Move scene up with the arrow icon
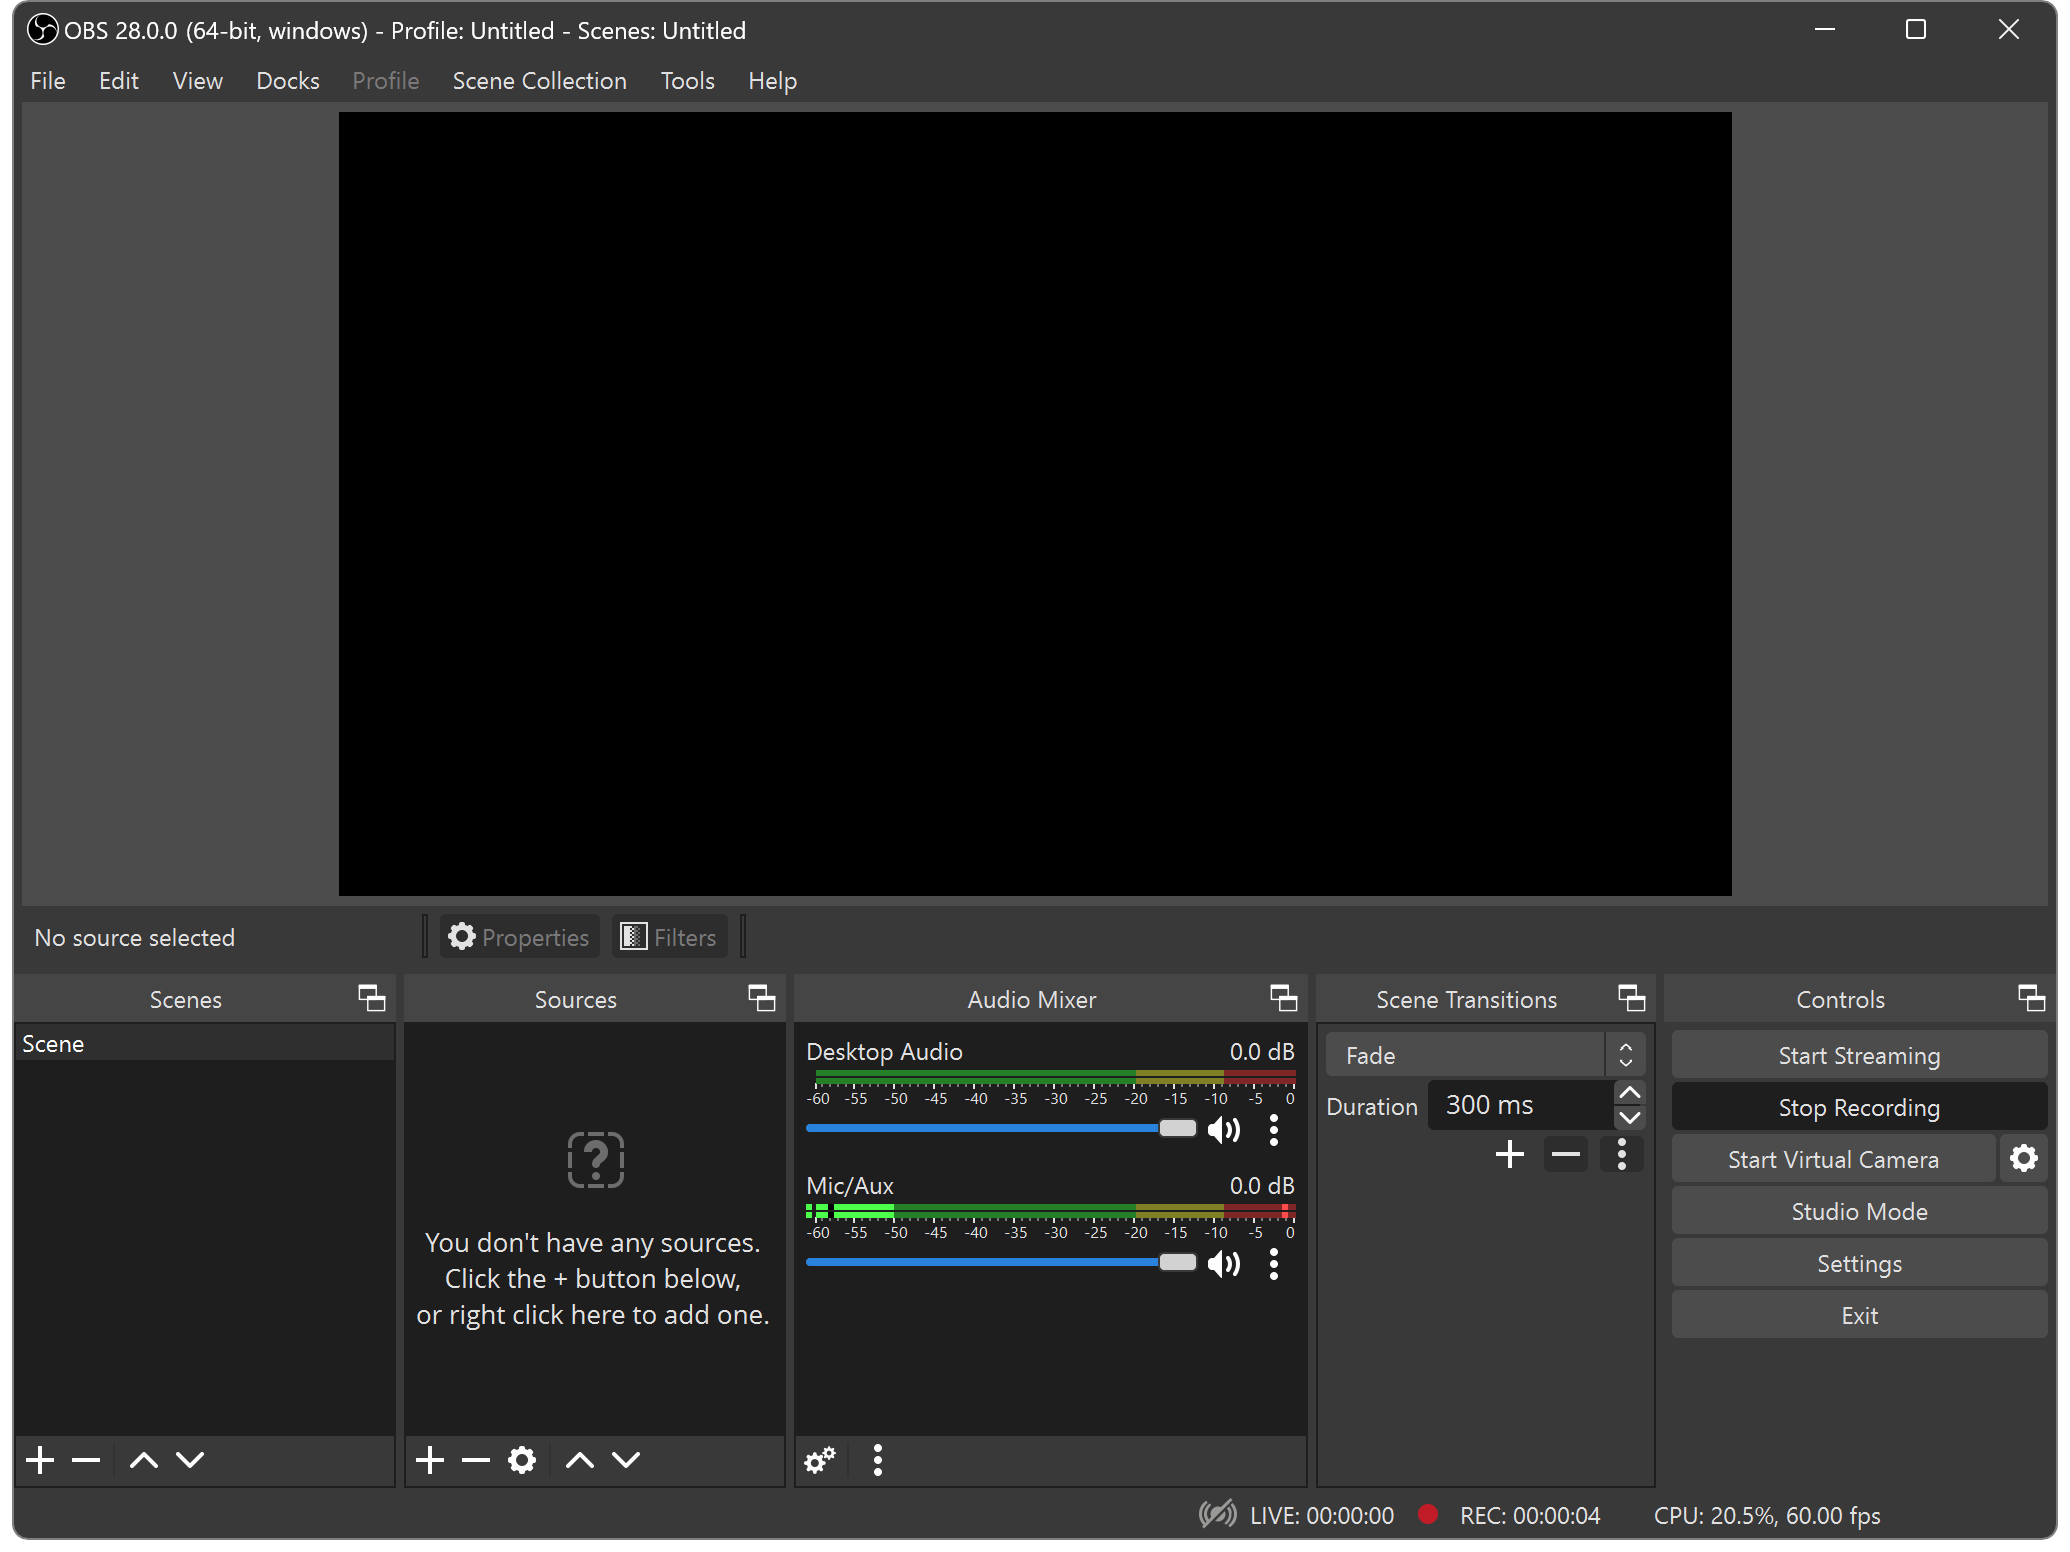 tap(143, 1460)
